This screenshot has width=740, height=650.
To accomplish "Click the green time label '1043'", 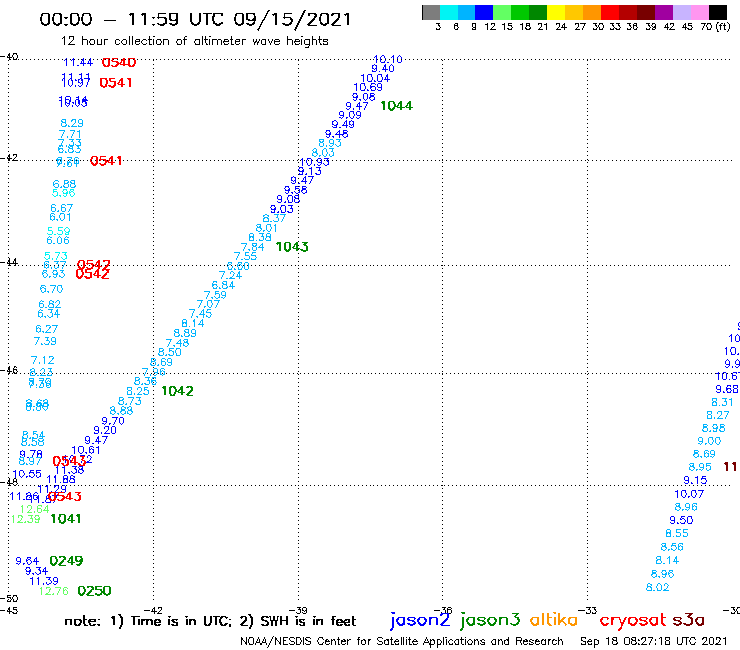I will [x=292, y=247].
